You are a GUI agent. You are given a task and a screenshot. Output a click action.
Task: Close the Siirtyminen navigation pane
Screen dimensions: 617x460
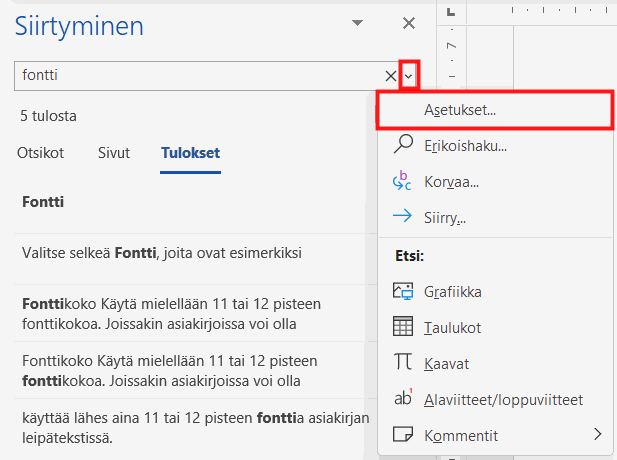click(409, 23)
